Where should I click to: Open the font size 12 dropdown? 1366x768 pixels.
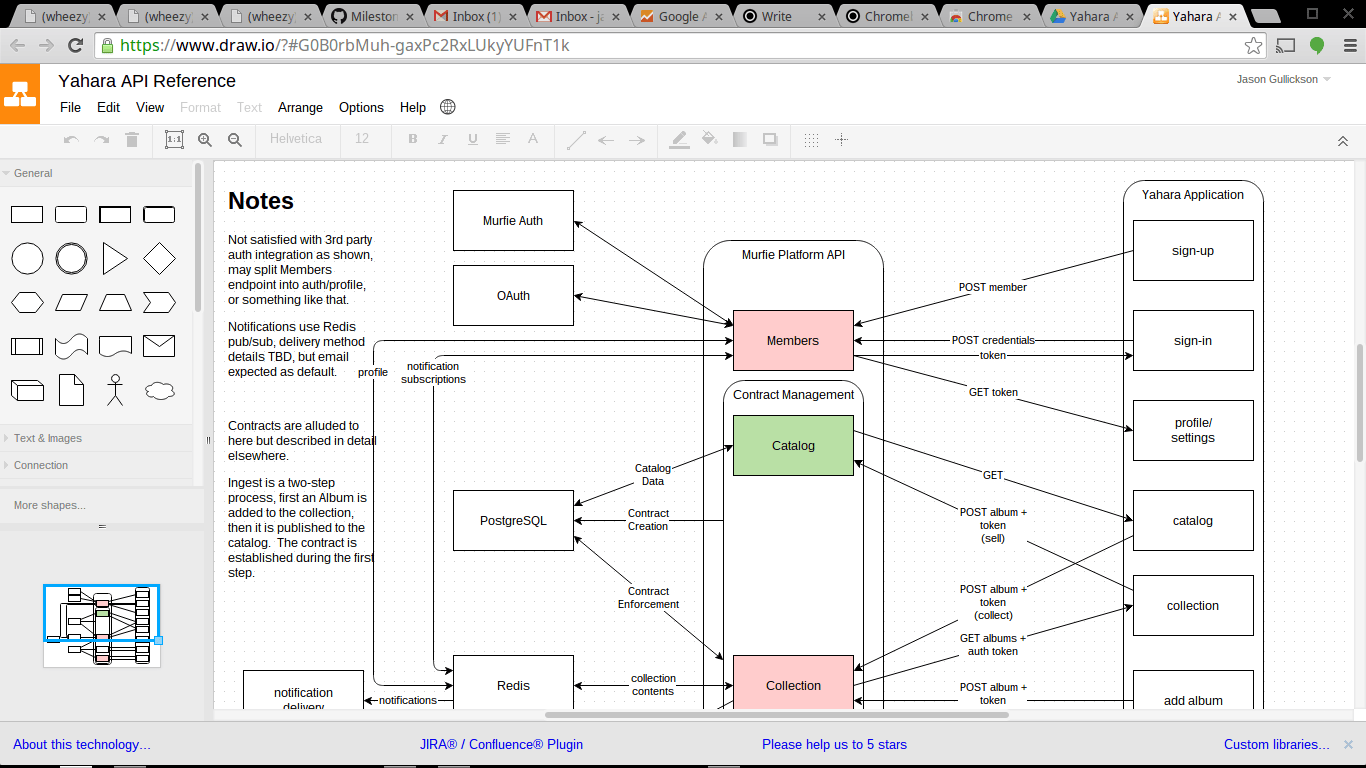coord(362,139)
